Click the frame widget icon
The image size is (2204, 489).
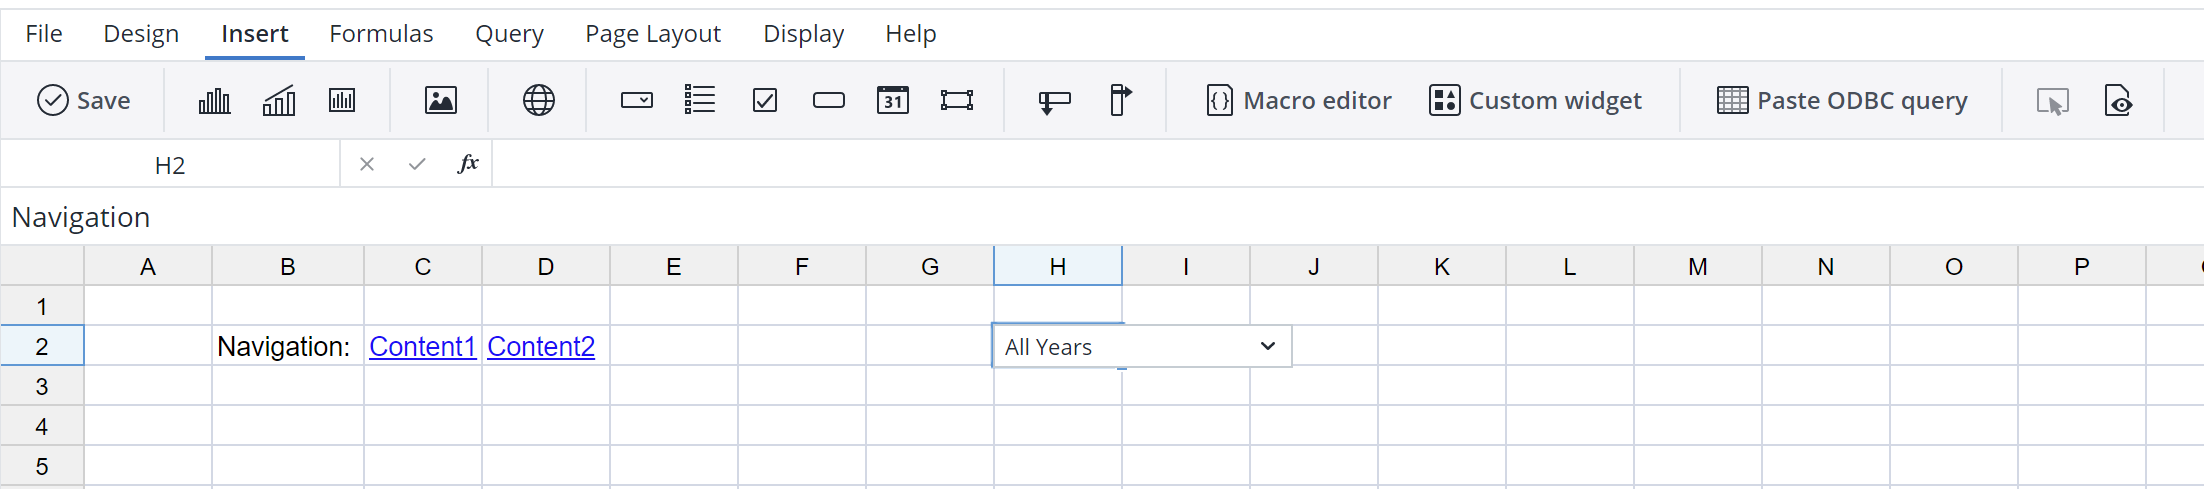957,101
